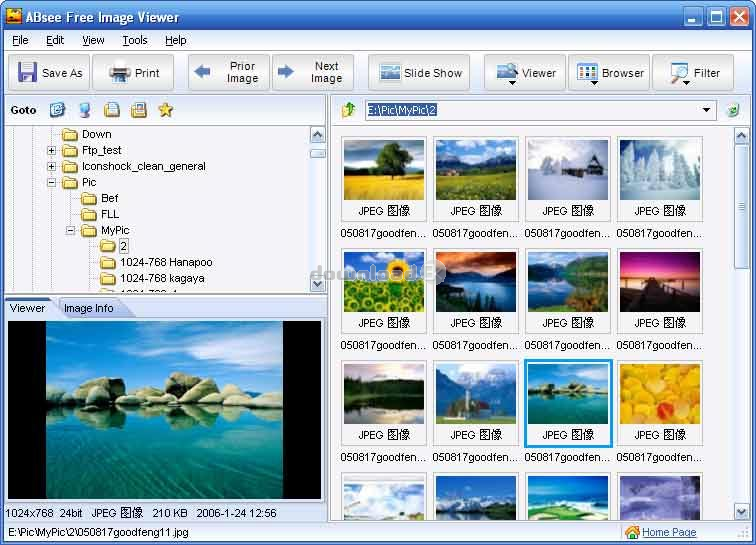The height and width of the screenshot is (545, 756).
Task: Click the house icon beside Home Page
Action: coord(632,532)
